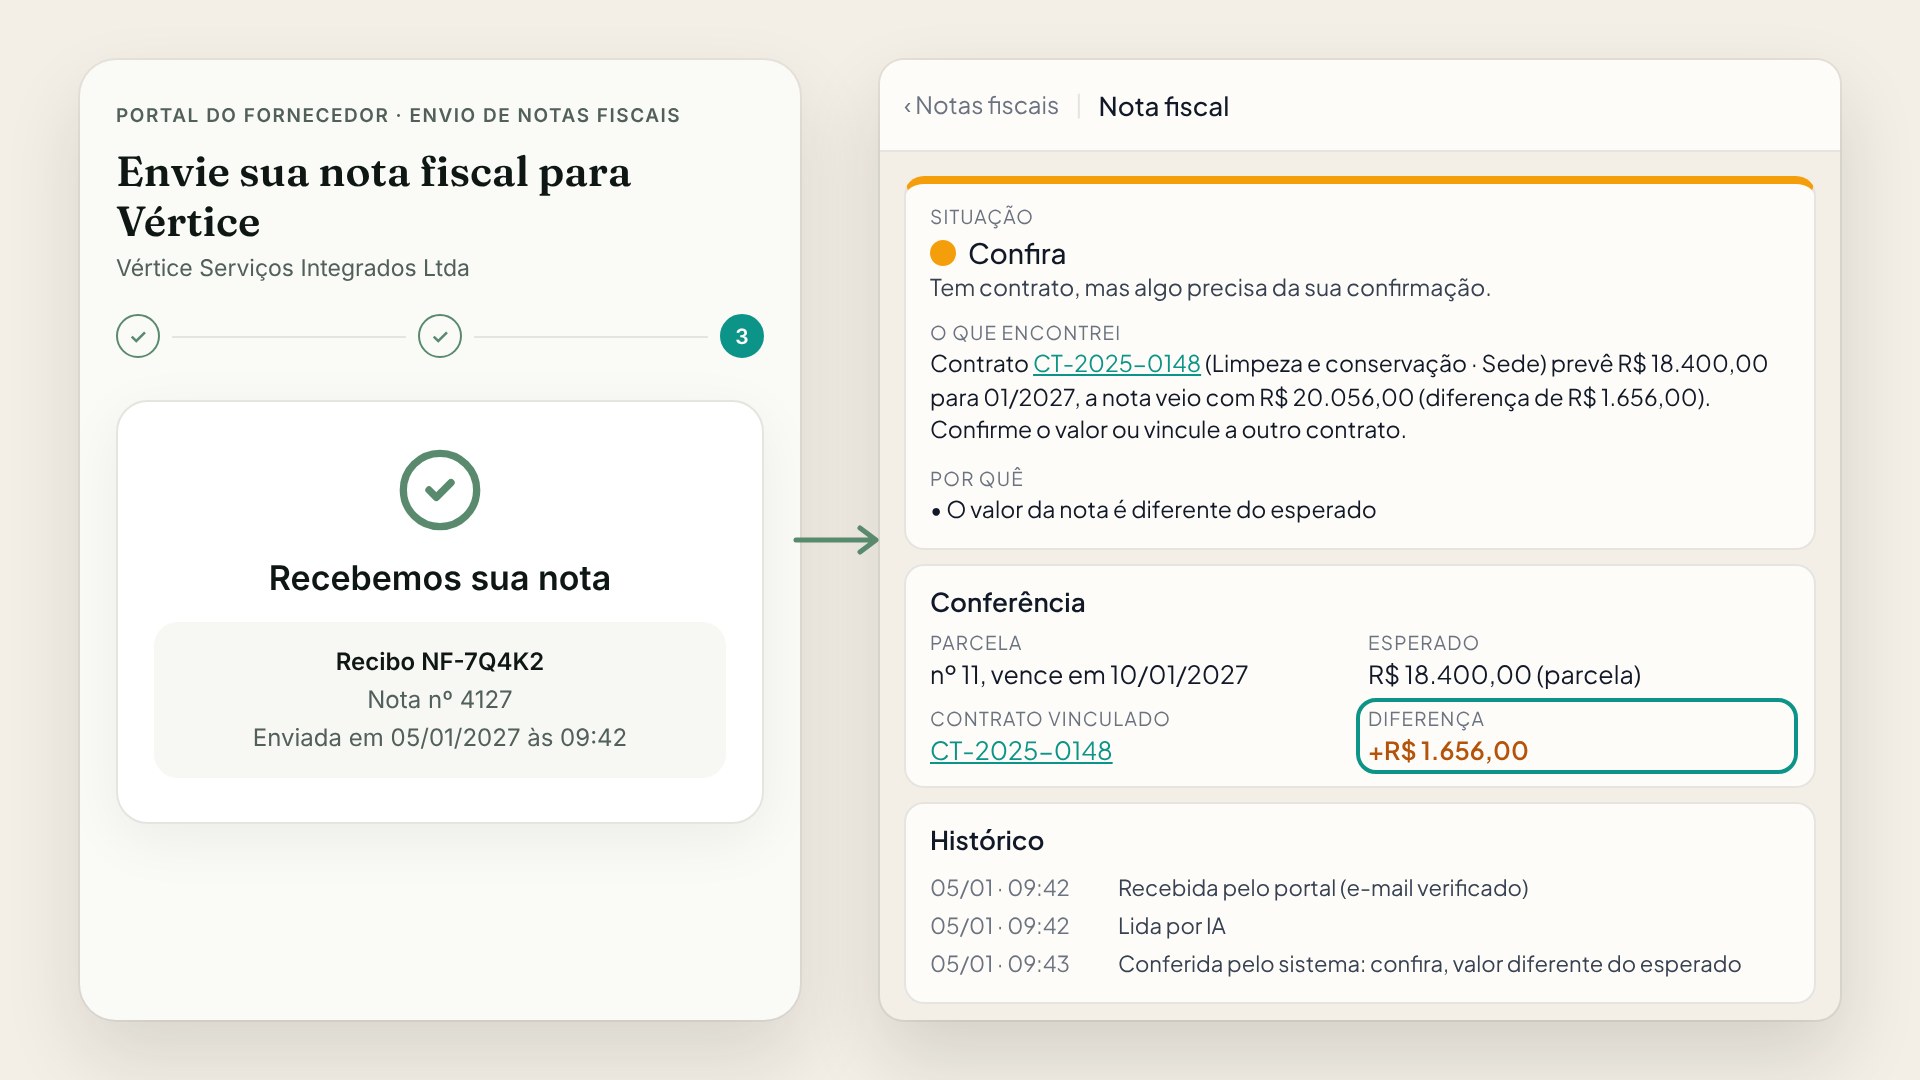
Task: Click the Envie sua nota fiscal para Vértice title
Action: tap(374, 197)
